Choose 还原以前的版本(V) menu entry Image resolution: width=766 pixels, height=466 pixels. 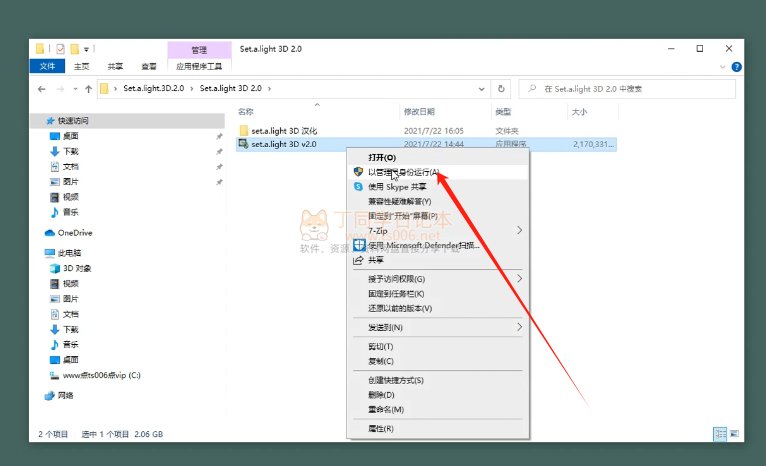click(x=438, y=308)
